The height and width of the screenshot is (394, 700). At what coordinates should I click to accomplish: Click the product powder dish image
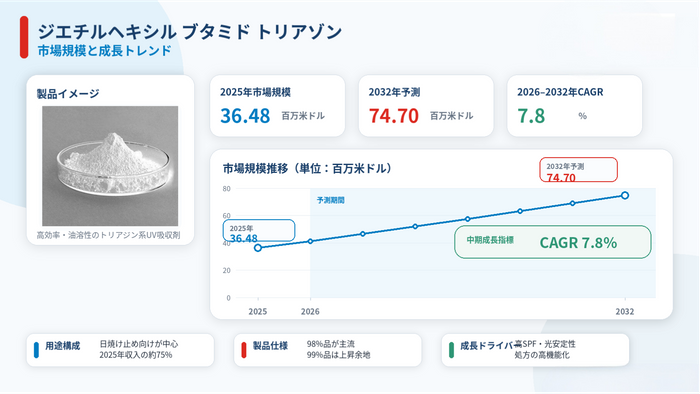pyautogui.click(x=110, y=166)
